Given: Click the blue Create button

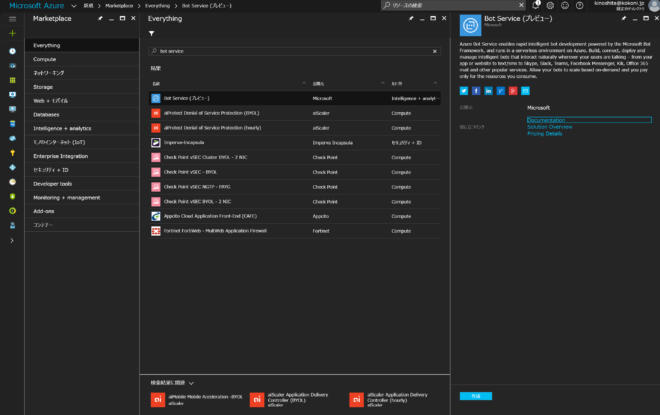Looking at the screenshot, I should coord(476,396).
